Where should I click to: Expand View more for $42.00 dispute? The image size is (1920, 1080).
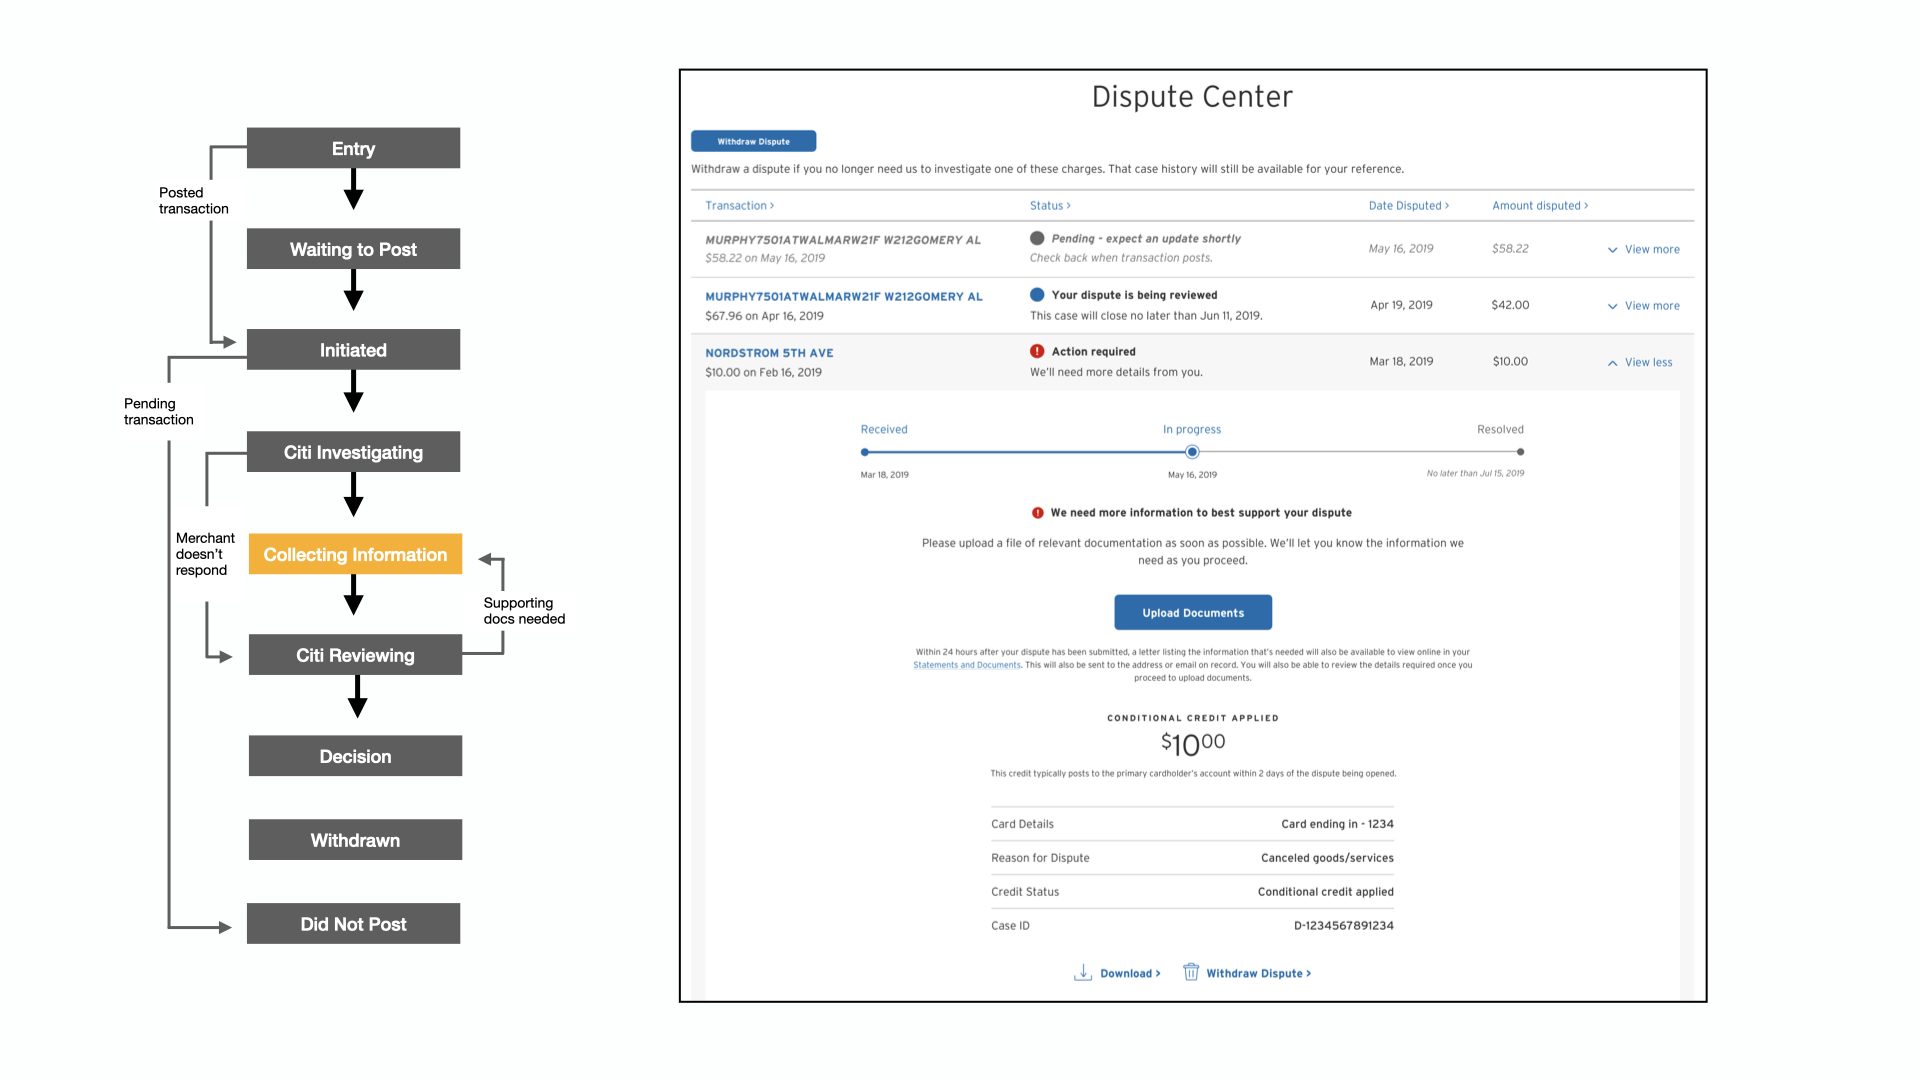click(x=1643, y=306)
